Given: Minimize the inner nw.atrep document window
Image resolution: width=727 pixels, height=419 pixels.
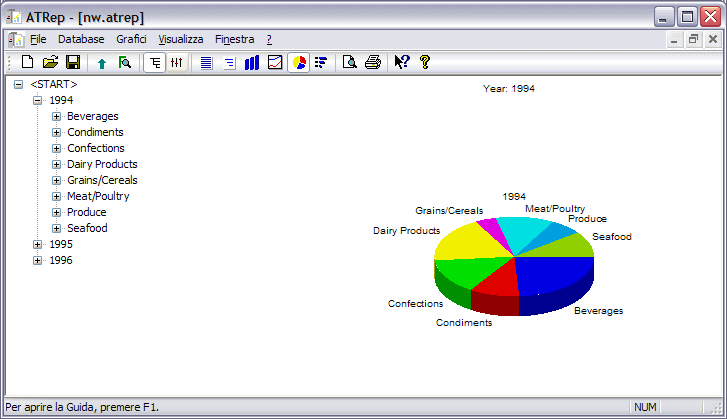Looking at the screenshot, I should coord(674,39).
